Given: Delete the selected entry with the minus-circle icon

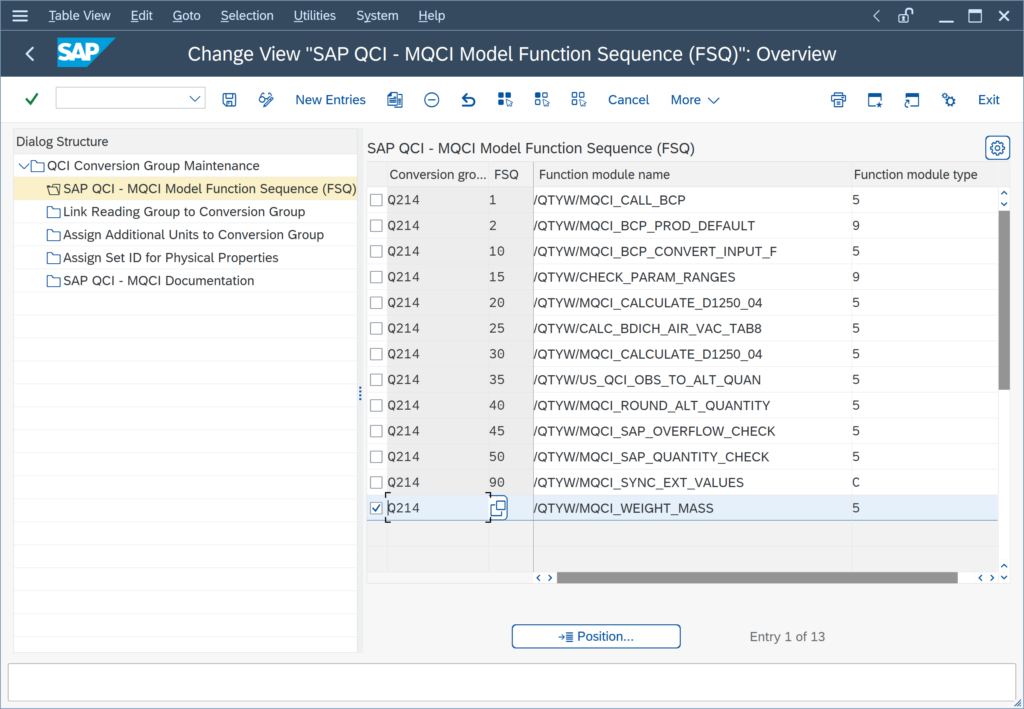Looking at the screenshot, I should coord(432,99).
